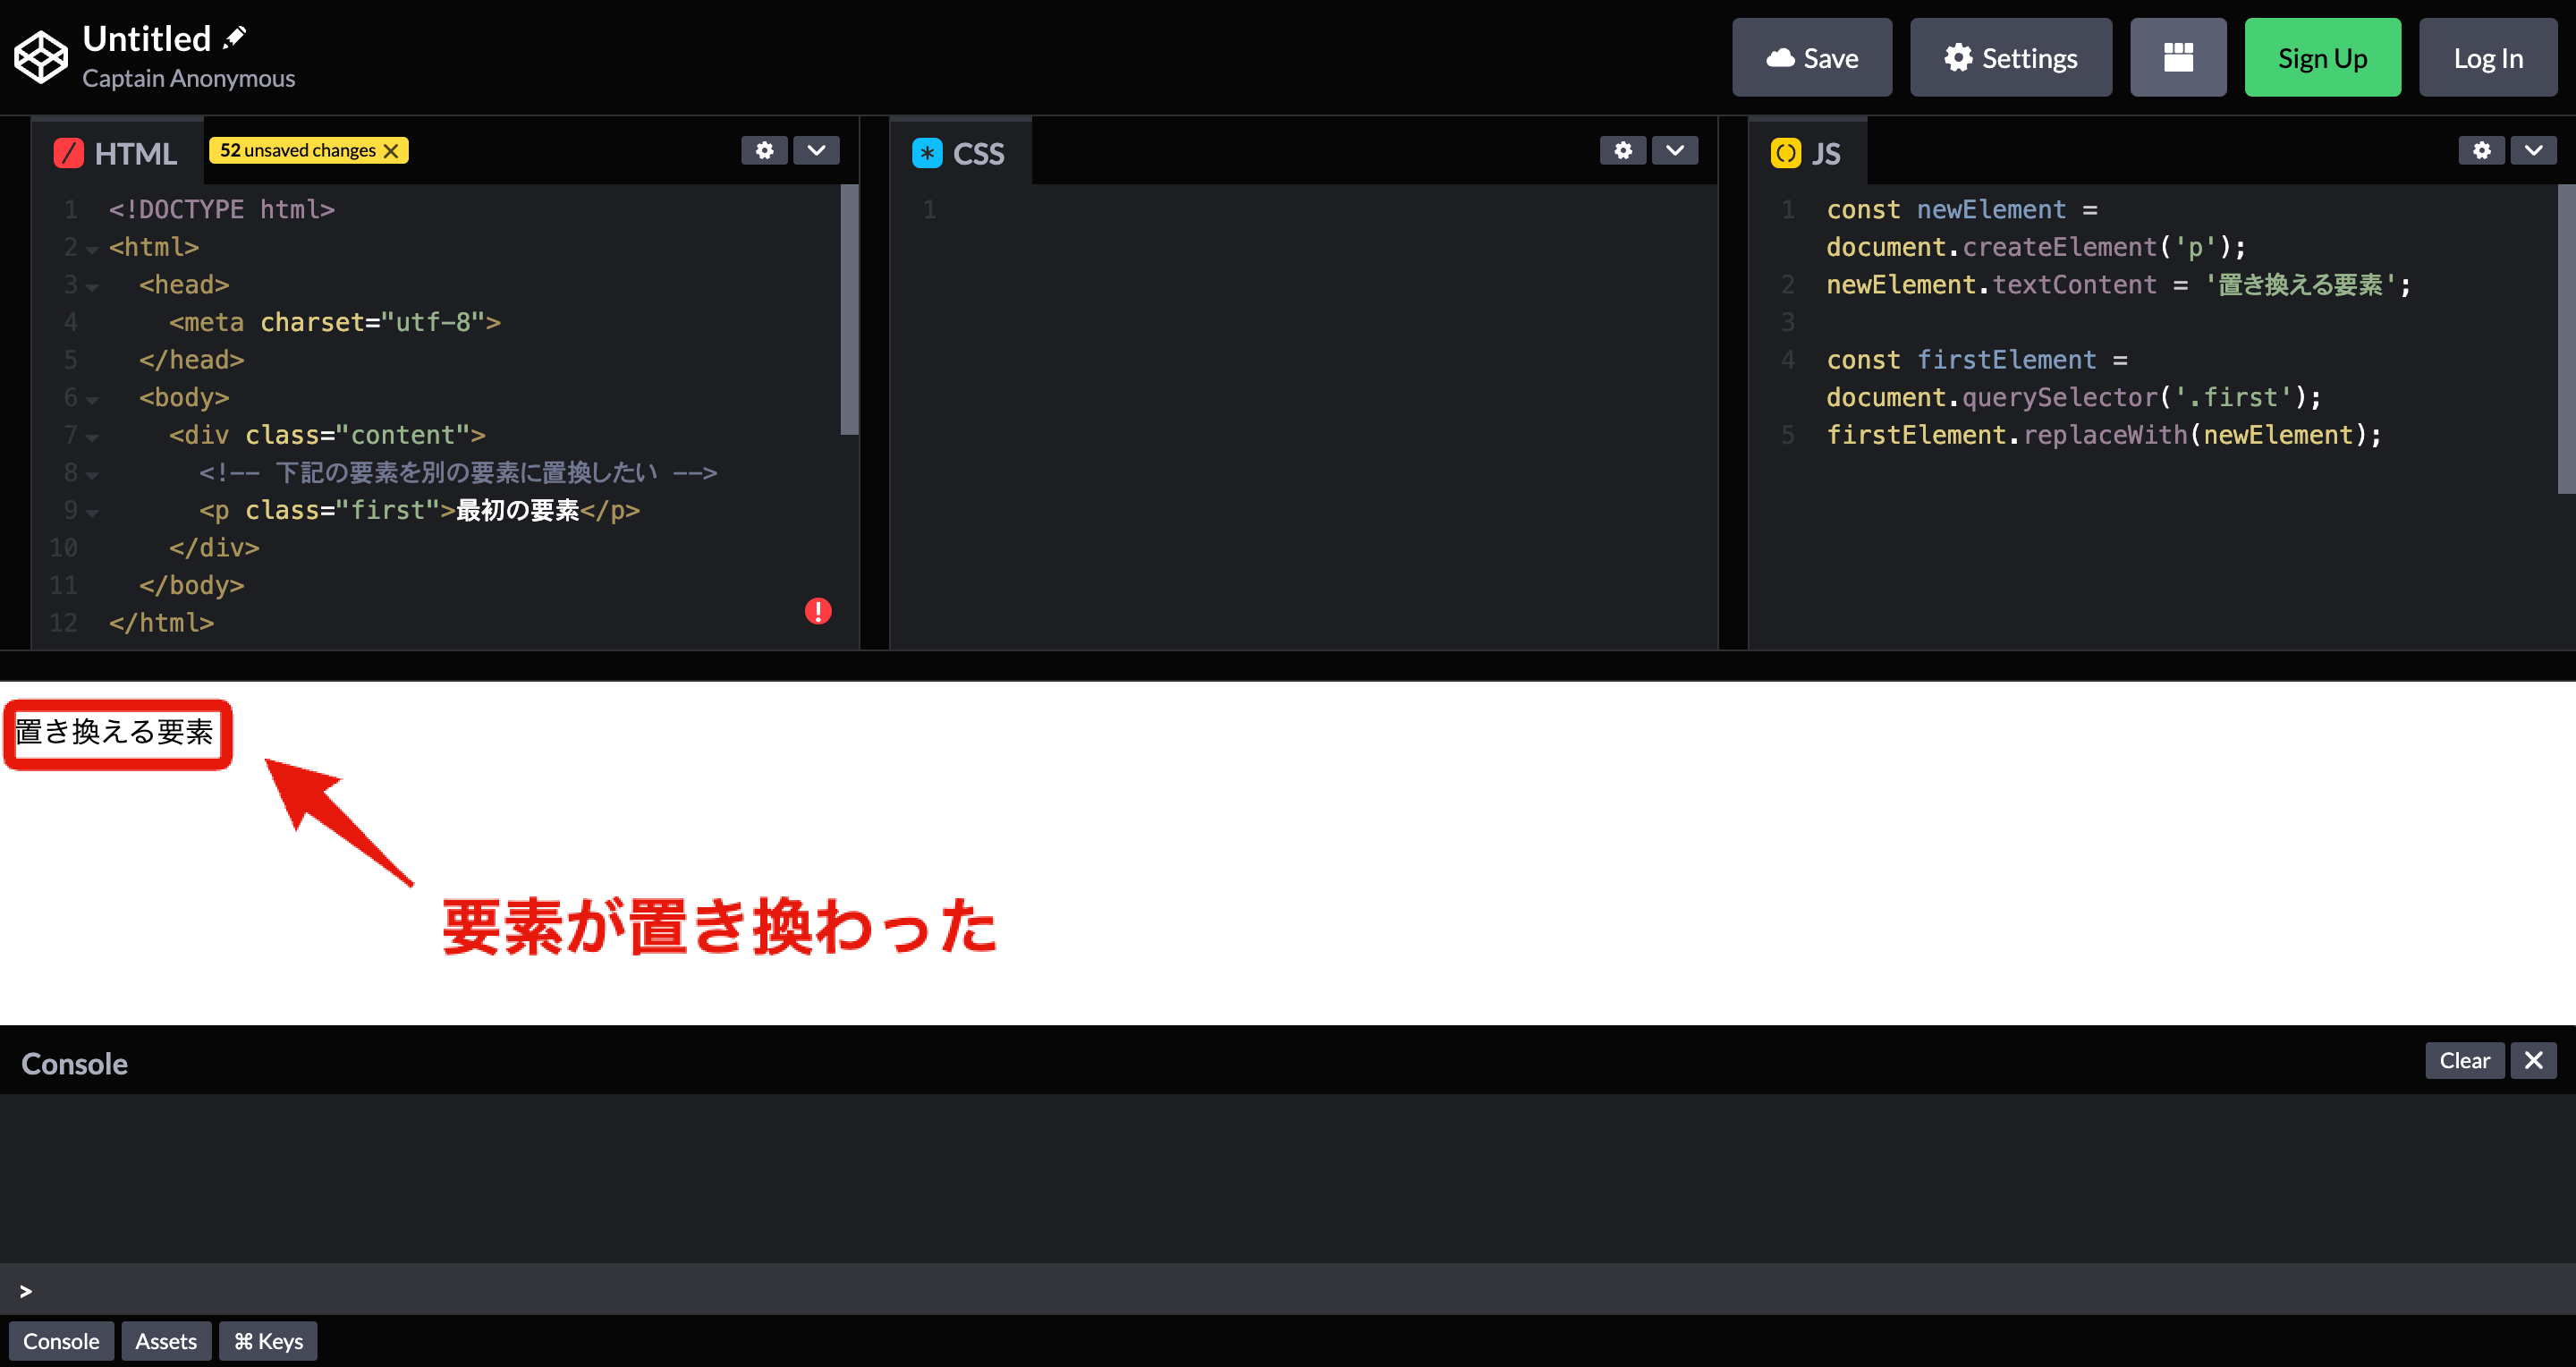Image resolution: width=2576 pixels, height=1367 pixels.
Task: Open the Keys shortcut panel
Action: (x=267, y=1341)
